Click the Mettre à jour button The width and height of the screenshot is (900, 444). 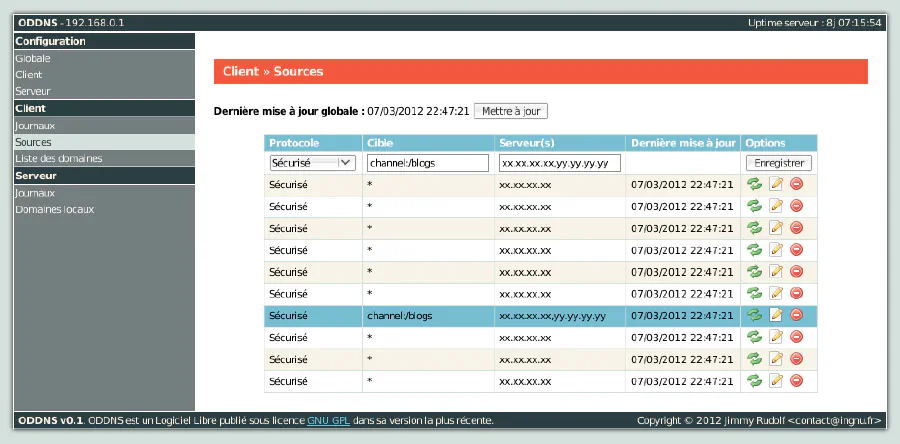[510, 111]
